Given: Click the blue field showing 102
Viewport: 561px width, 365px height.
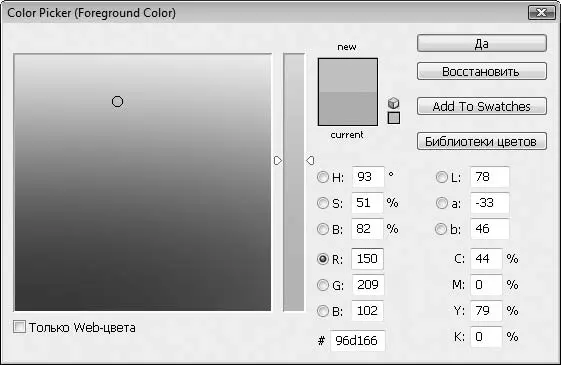Looking at the screenshot, I should (x=367, y=311).
